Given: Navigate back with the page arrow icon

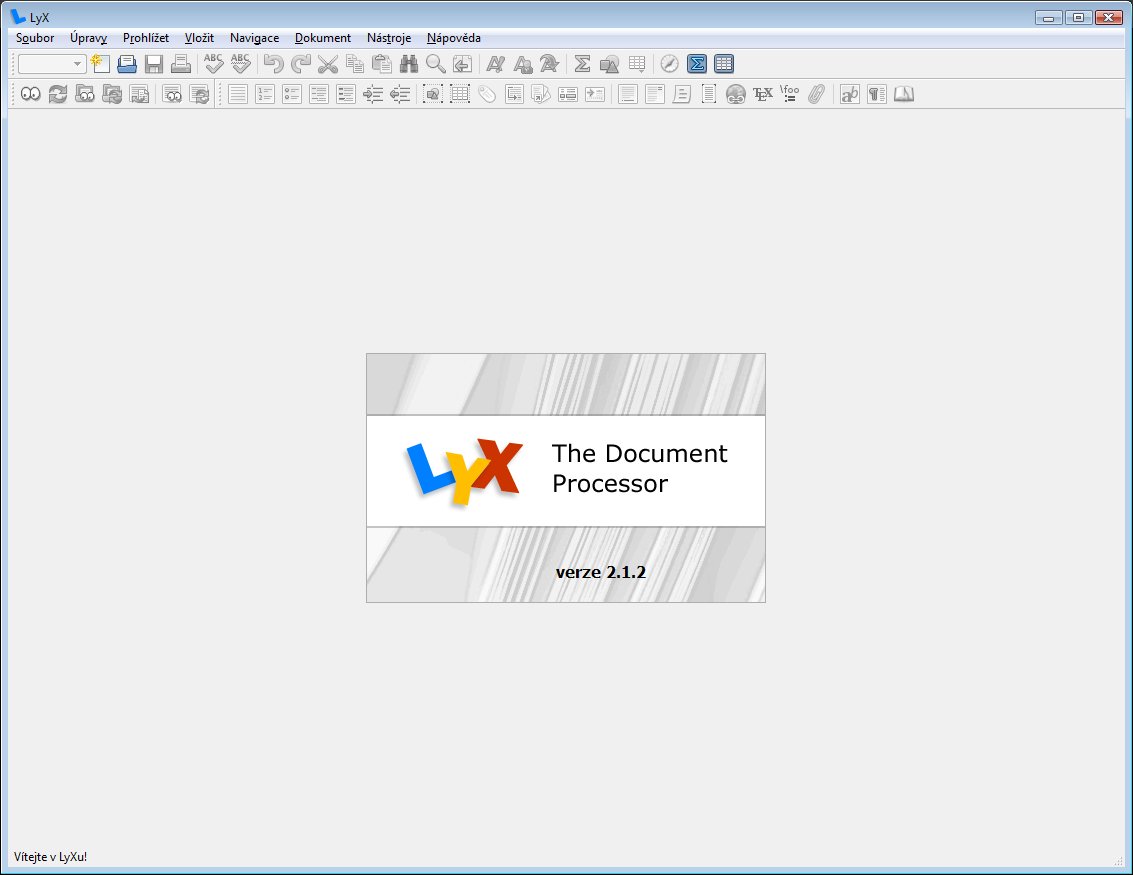Looking at the screenshot, I should [x=462, y=64].
